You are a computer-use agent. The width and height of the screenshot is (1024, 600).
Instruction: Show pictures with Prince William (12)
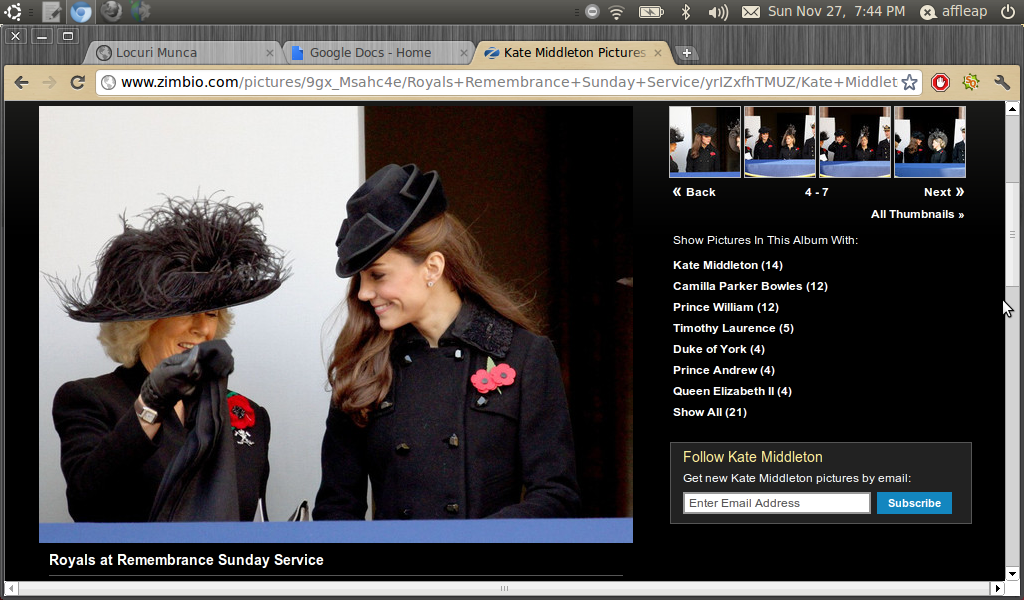point(726,307)
